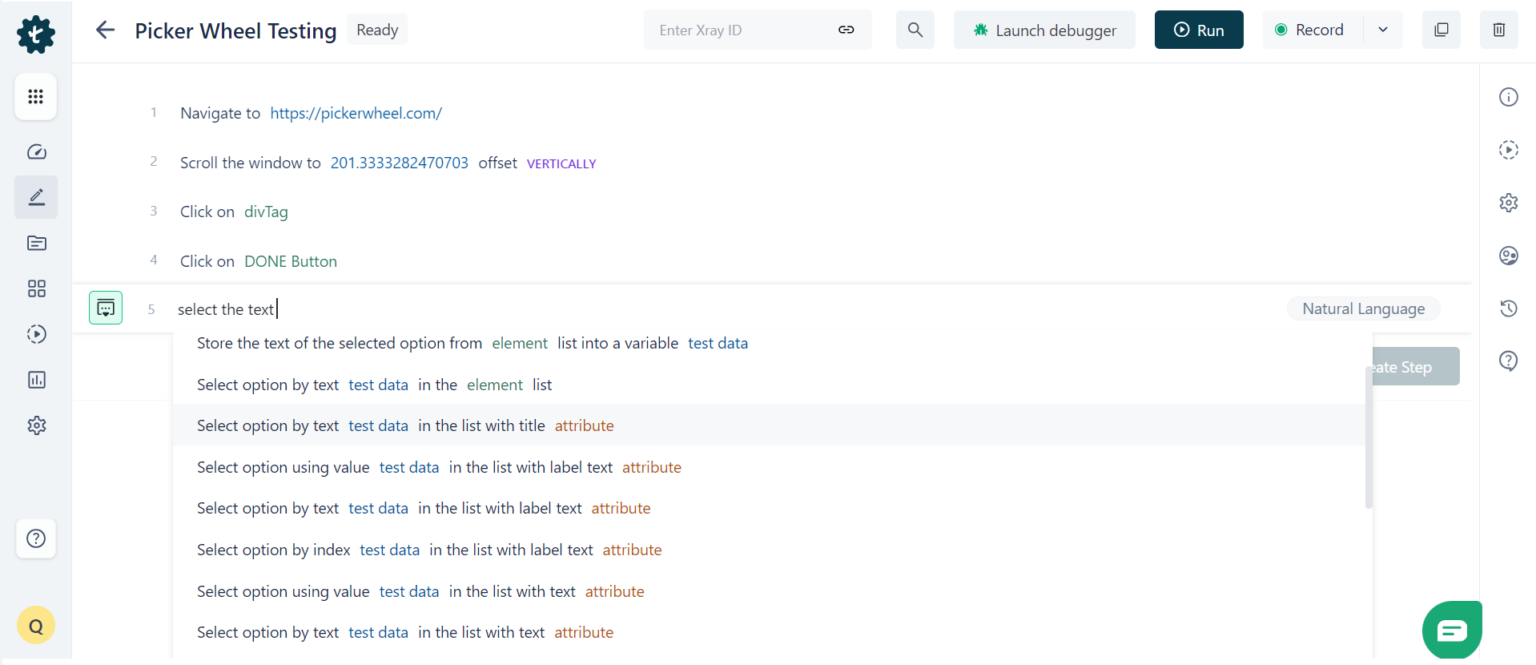Open the dashboard speedometer icon in left sidebar
This screenshot has height=665, width=1536.
click(36, 151)
